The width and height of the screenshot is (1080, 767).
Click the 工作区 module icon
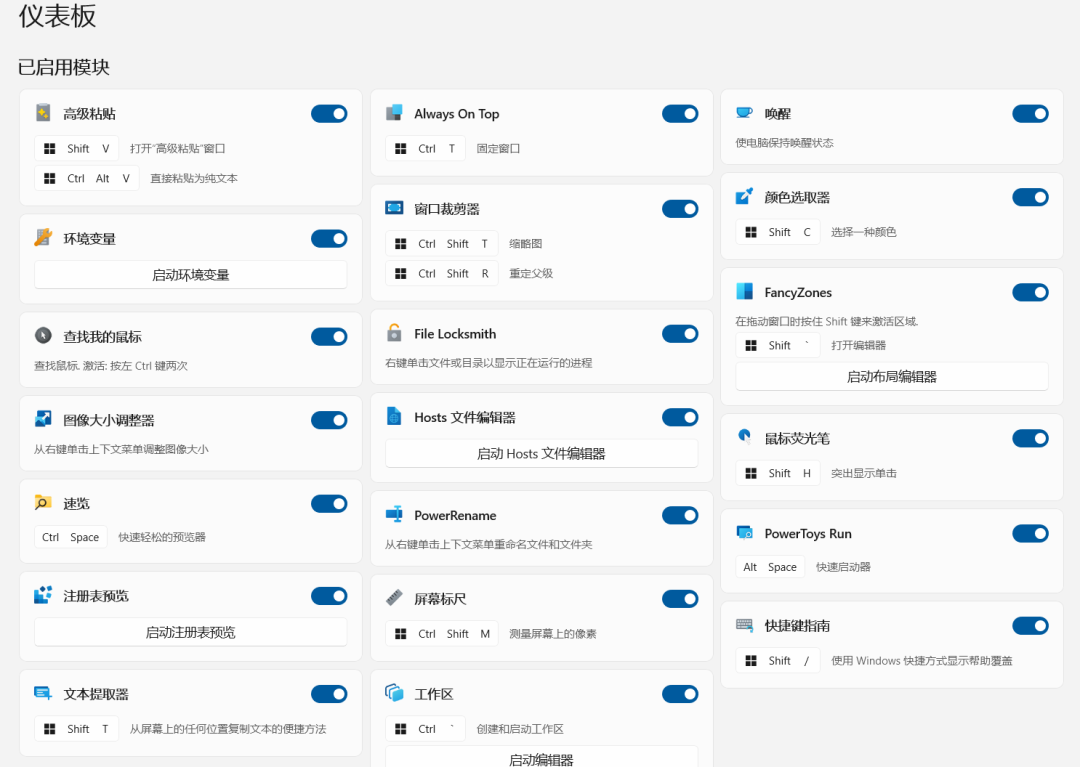394,693
